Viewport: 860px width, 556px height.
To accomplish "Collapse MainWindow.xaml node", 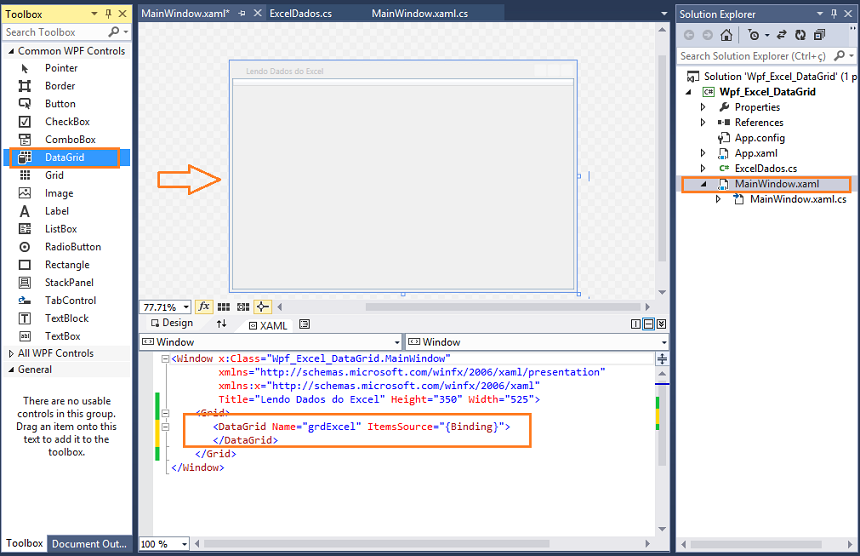I will point(703,184).
